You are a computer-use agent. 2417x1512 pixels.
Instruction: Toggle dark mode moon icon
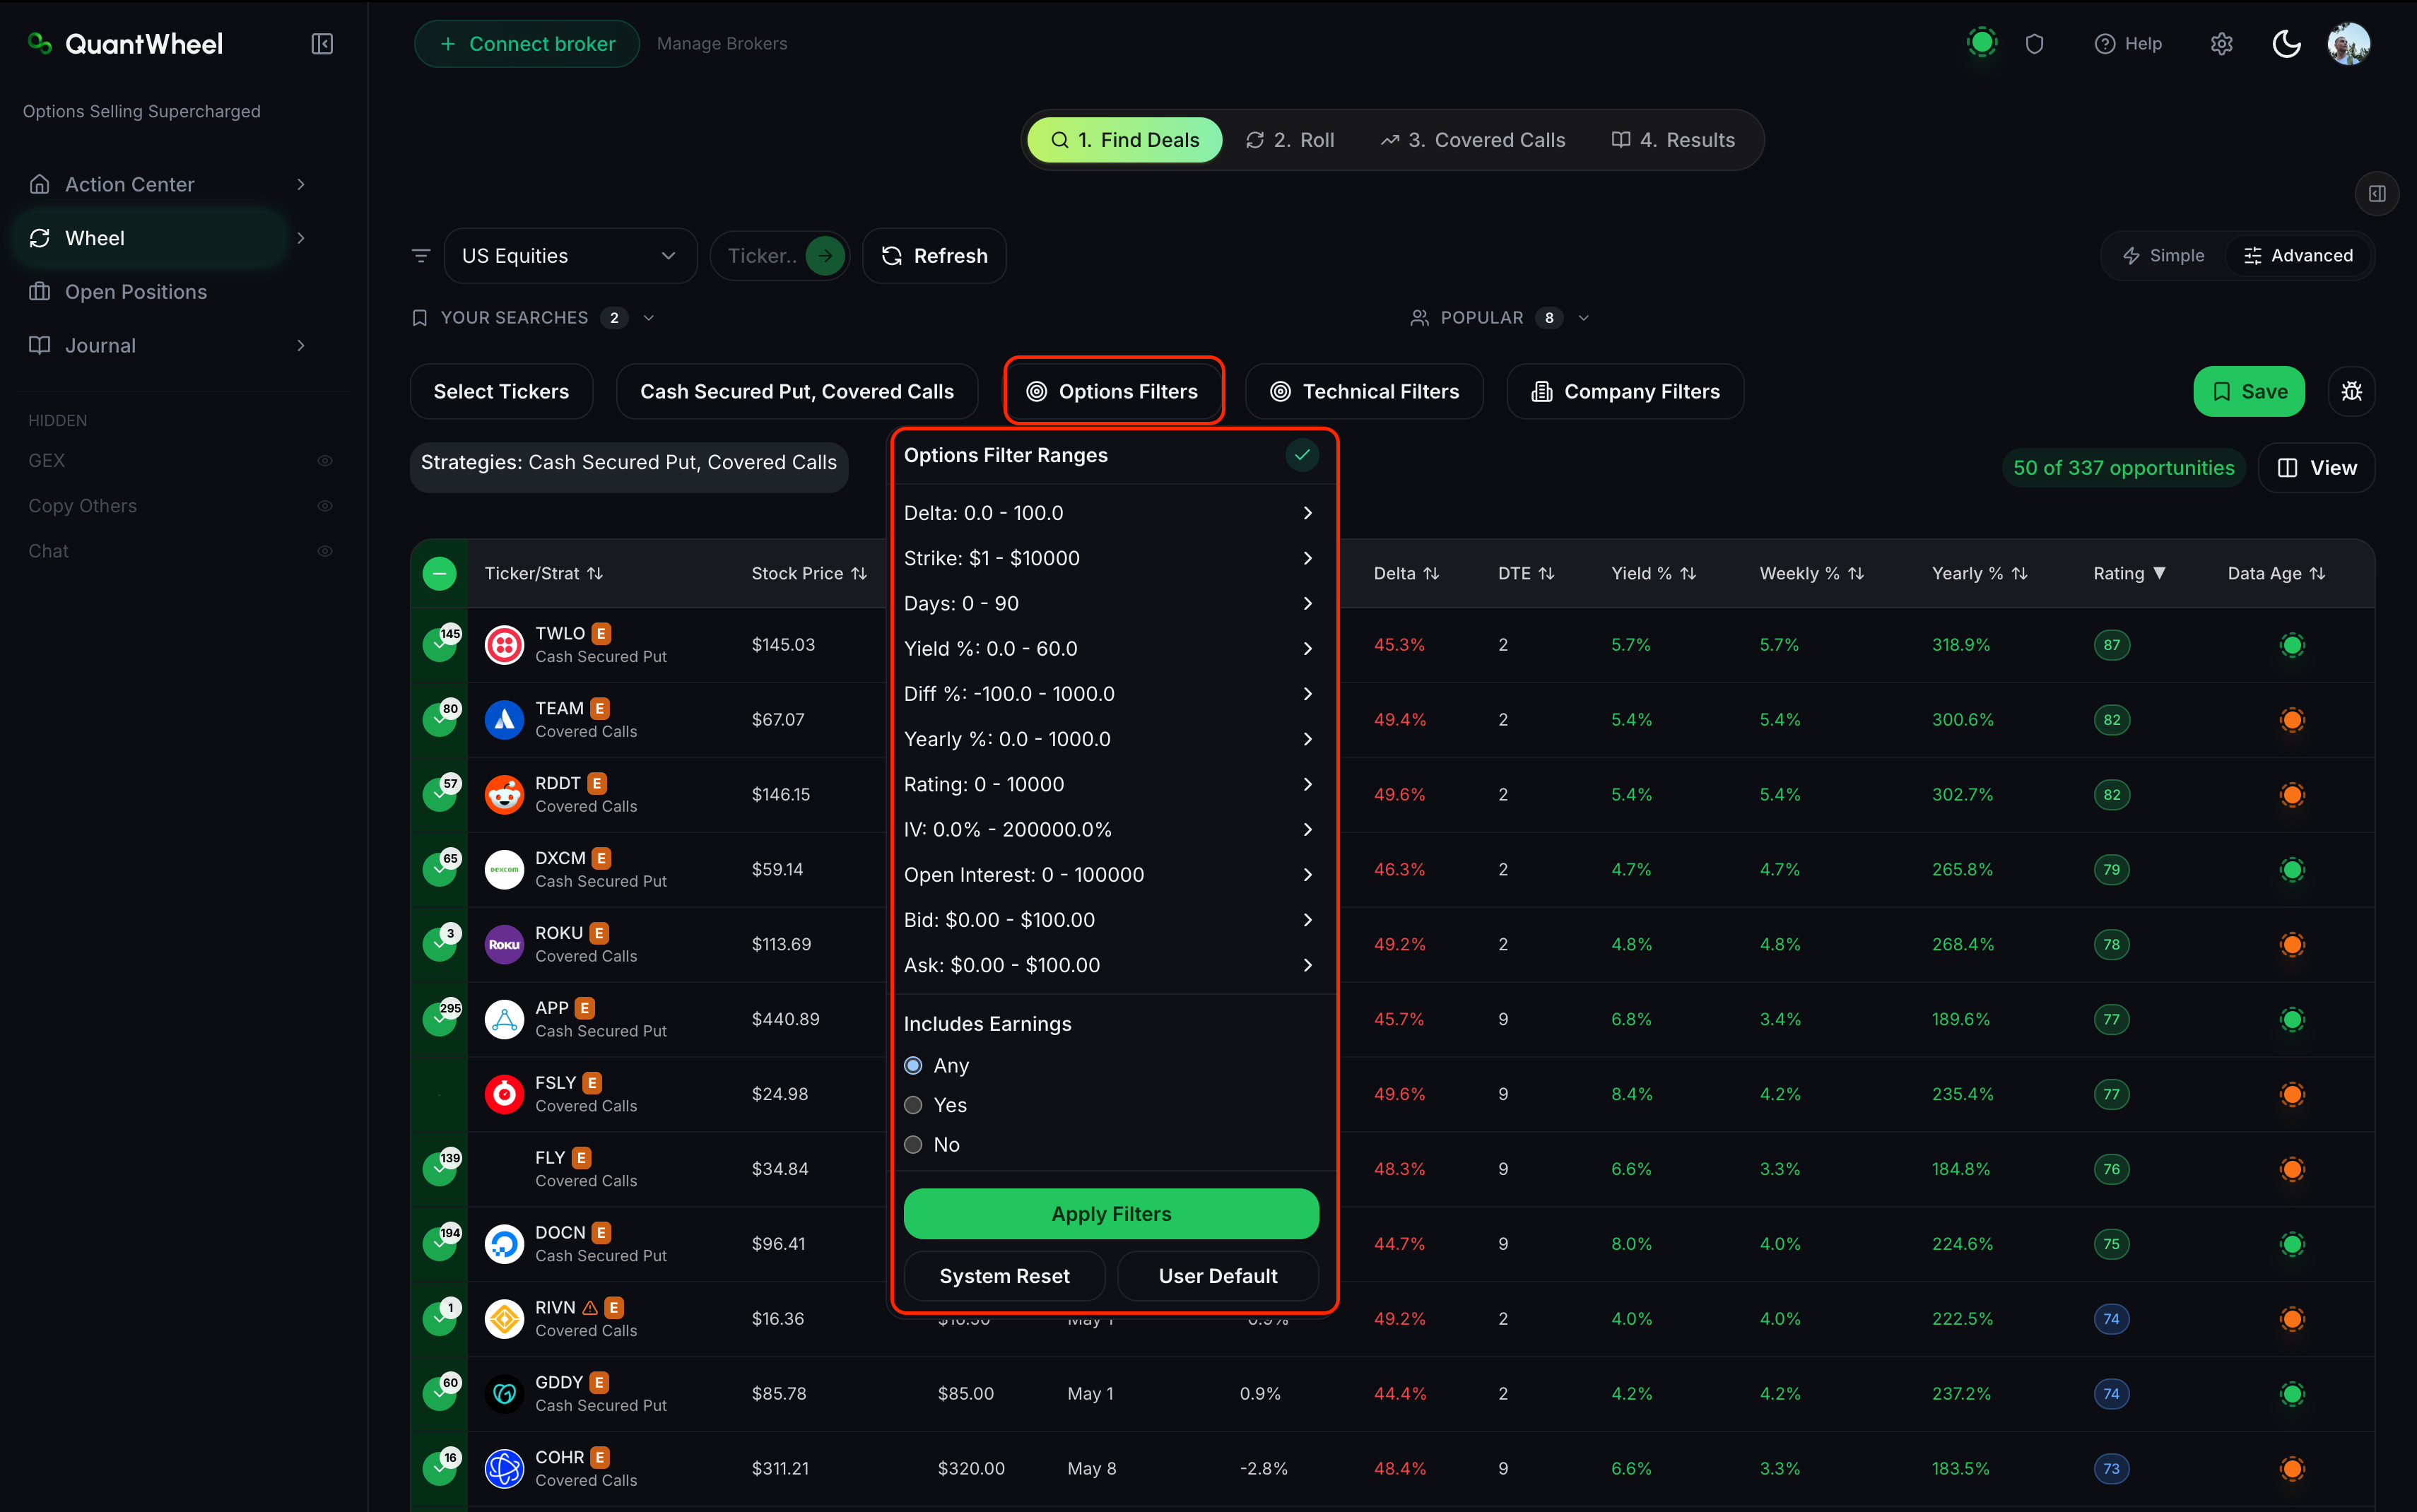(2286, 44)
